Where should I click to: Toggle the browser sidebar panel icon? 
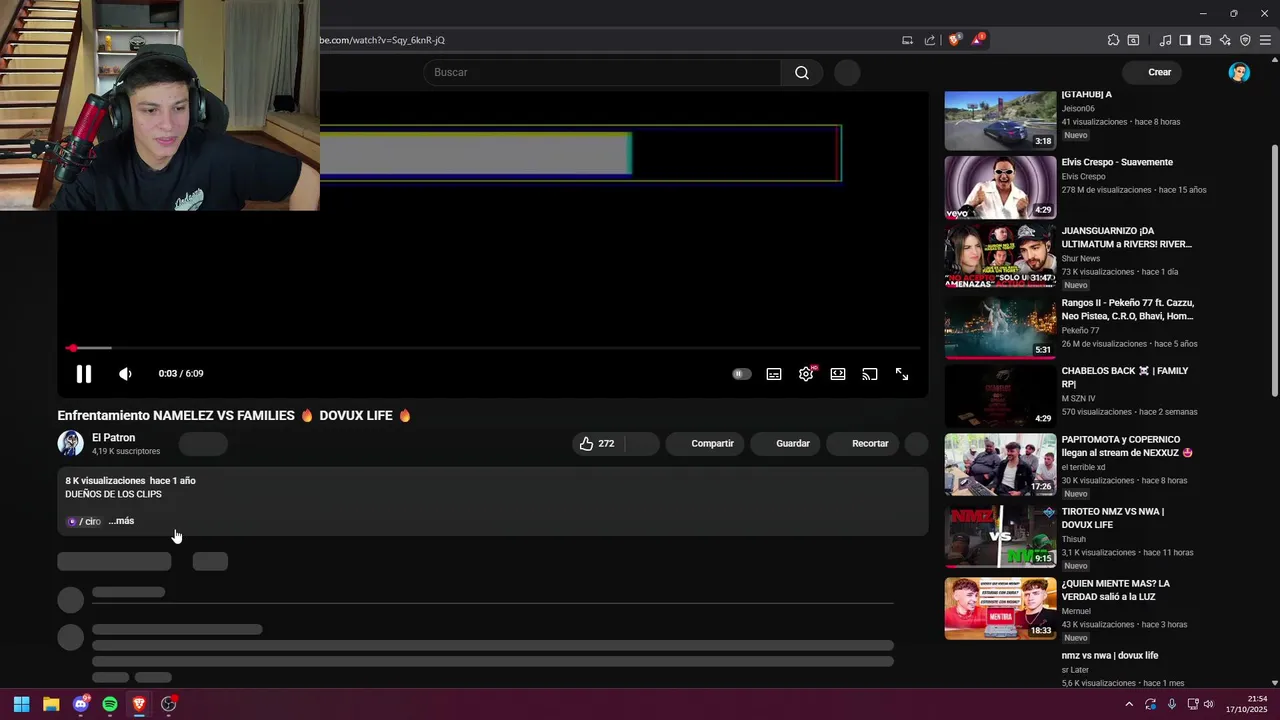pyautogui.click(x=1185, y=40)
